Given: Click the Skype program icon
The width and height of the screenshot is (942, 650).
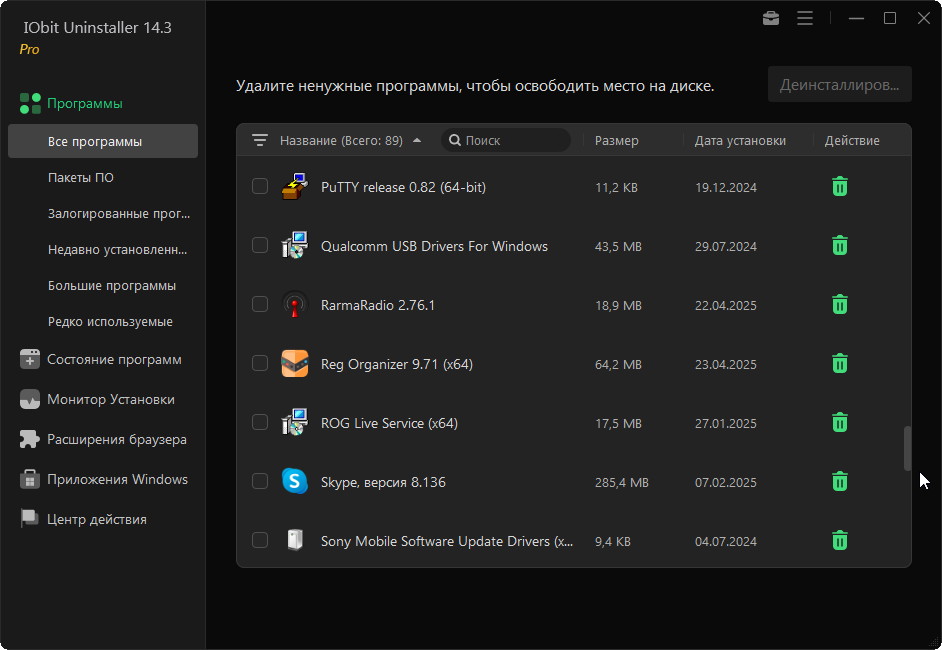Looking at the screenshot, I should tap(294, 481).
